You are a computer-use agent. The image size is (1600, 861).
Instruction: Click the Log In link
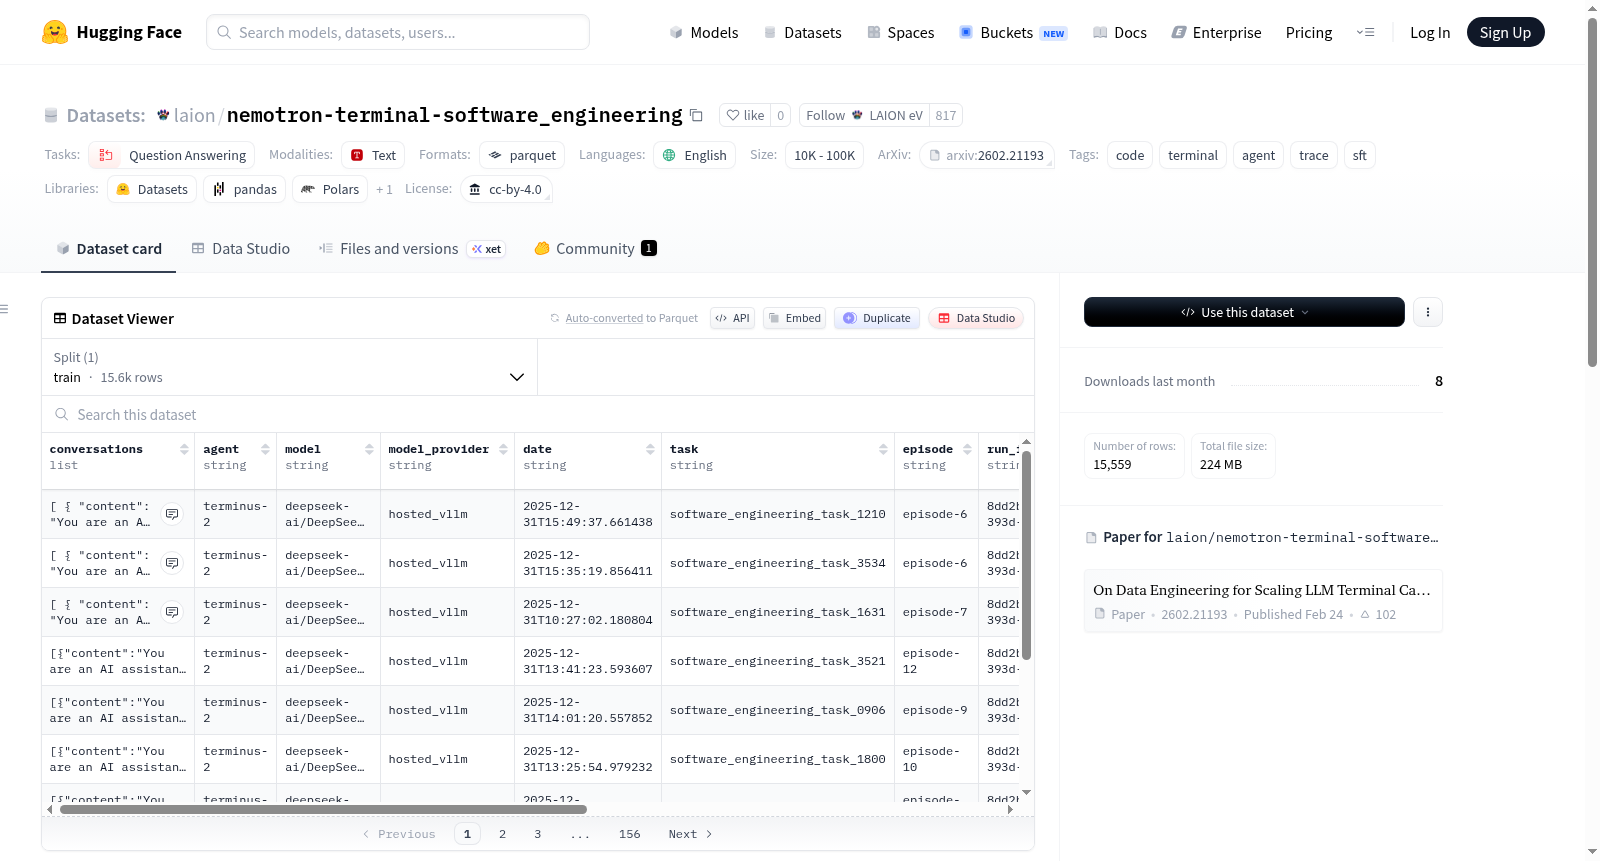coord(1429,32)
